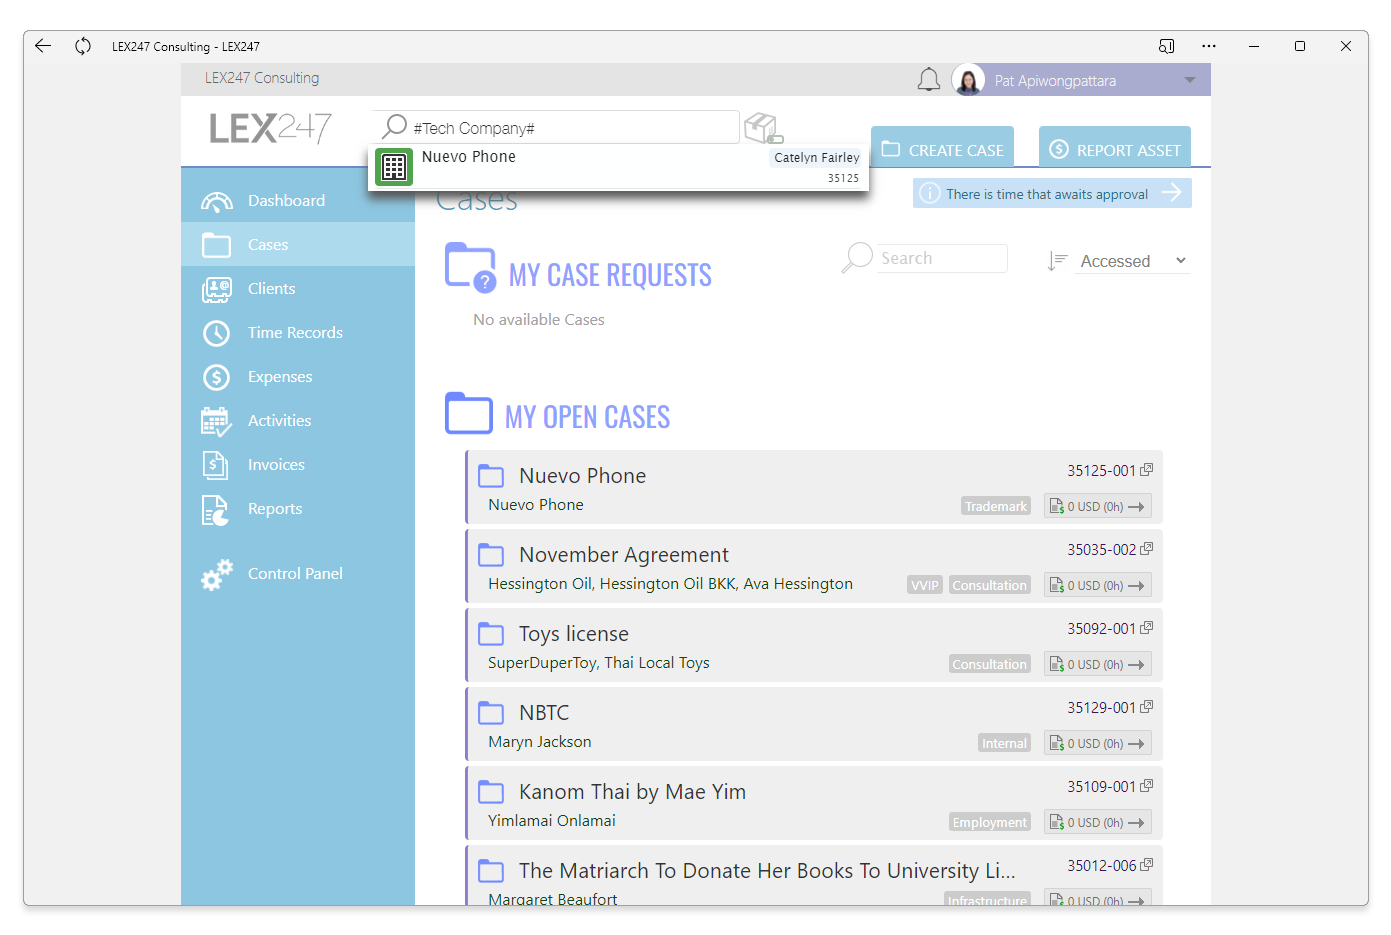Click into the cases Search field
The image size is (1391, 935).
942,258
